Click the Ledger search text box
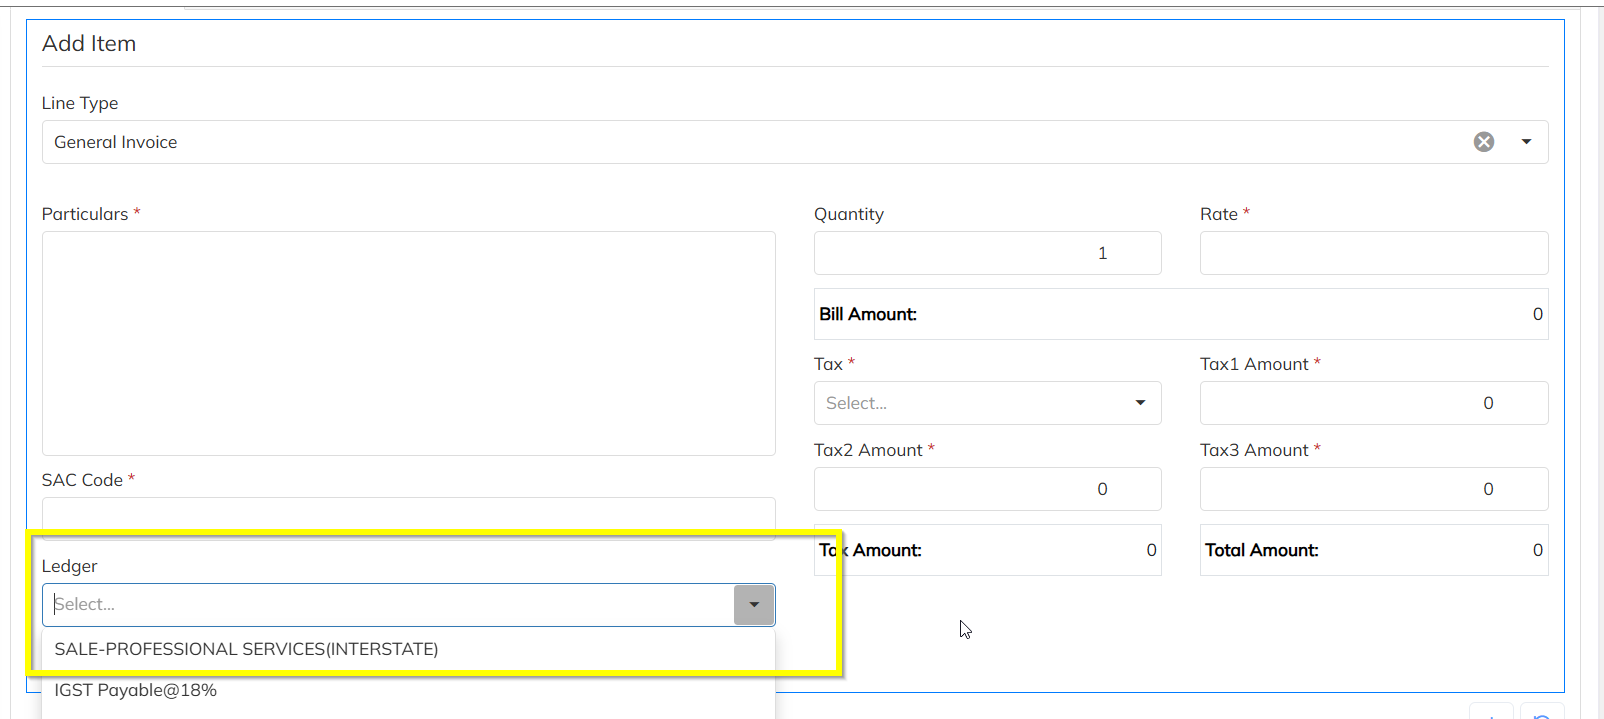This screenshot has height=719, width=1604. (390, 605)
